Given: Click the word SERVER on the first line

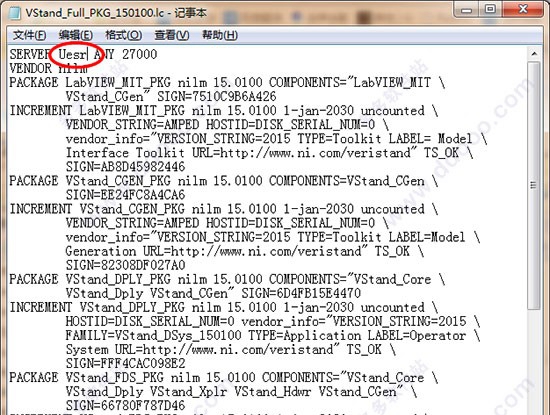Looking at the screenshot, I should pos(30,55).
